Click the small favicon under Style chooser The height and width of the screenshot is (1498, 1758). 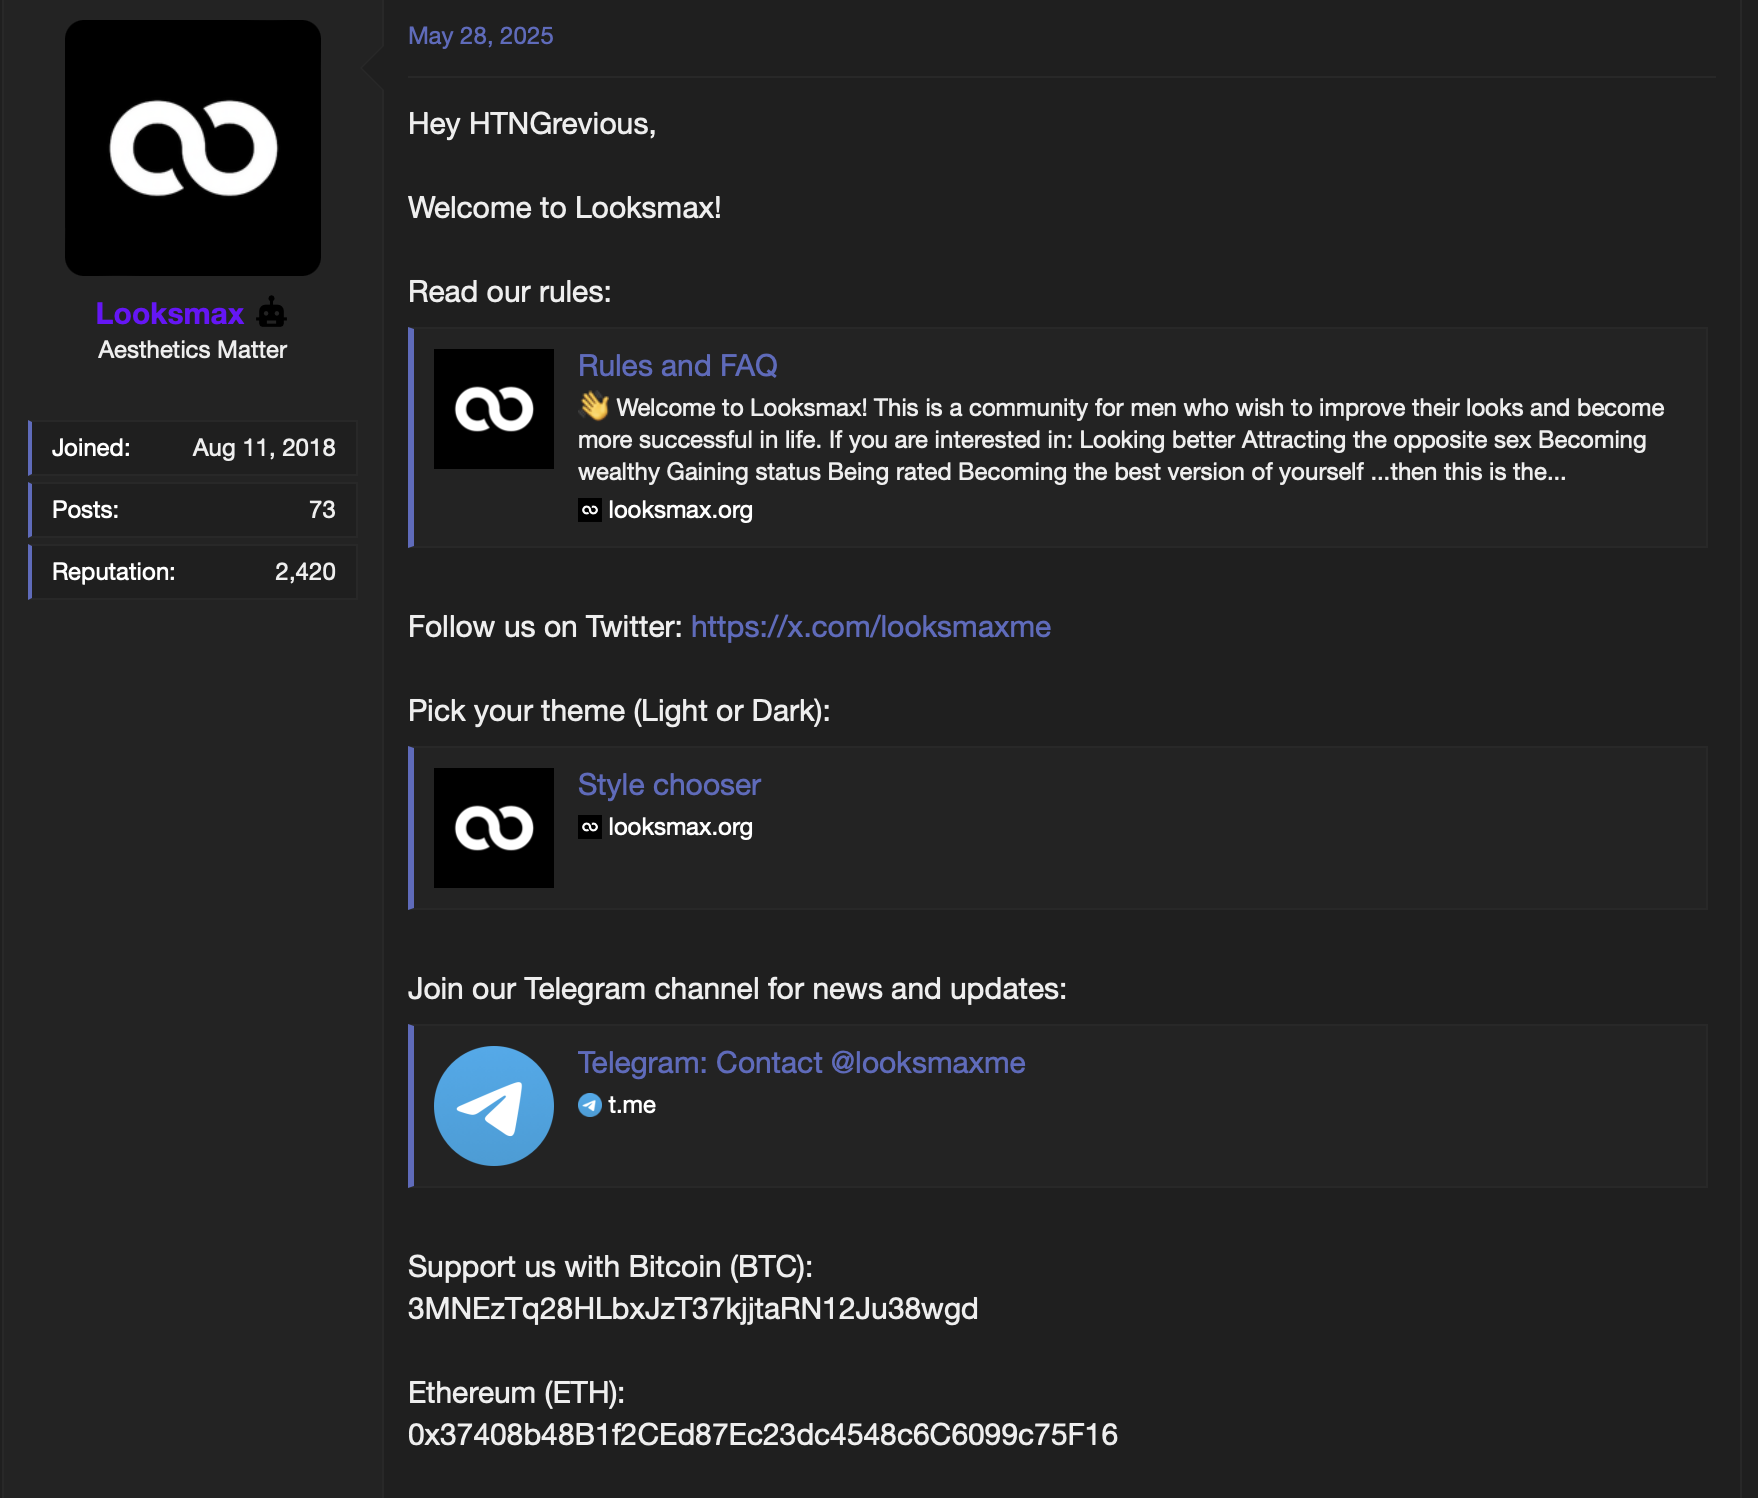point(590,827)
